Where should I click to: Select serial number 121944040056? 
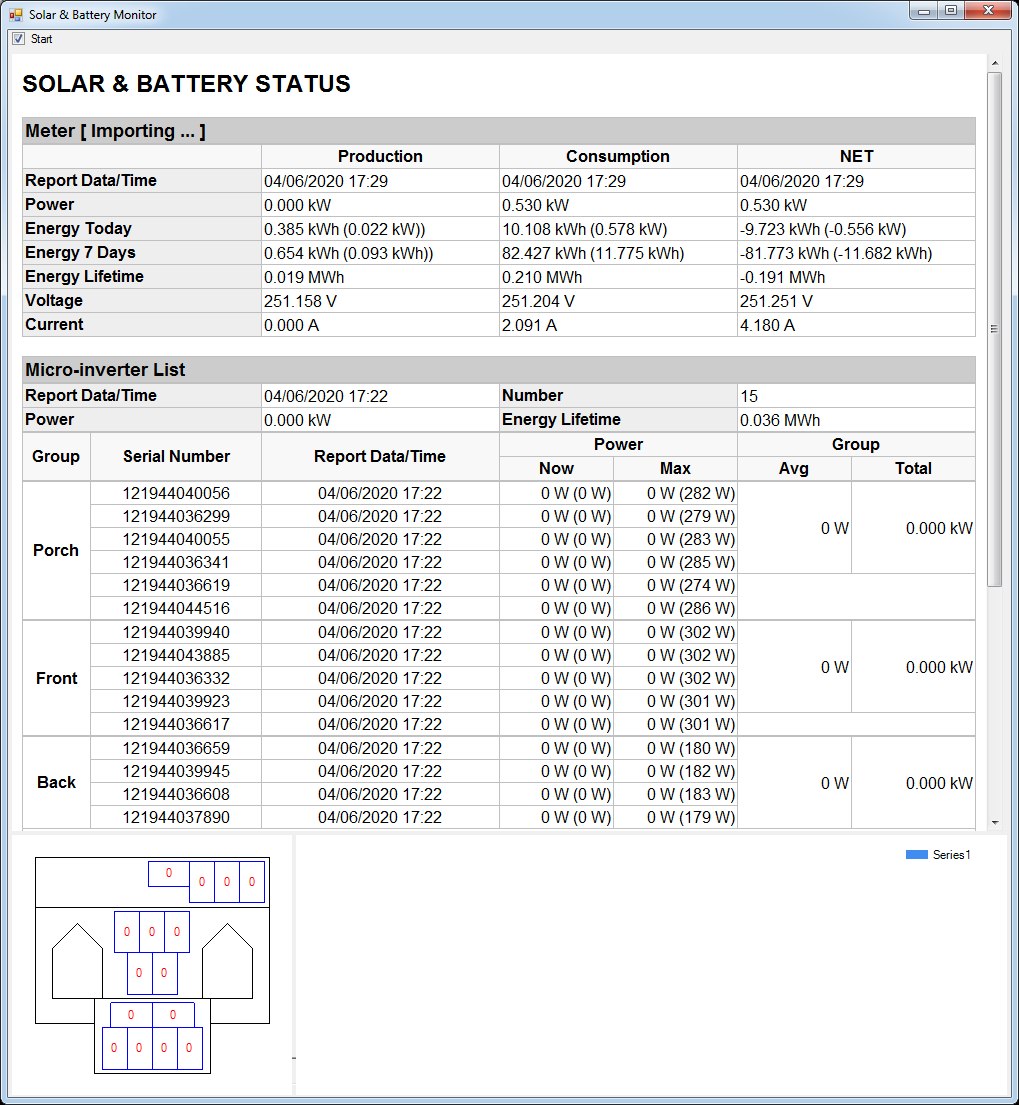click(x=176, y=493)
